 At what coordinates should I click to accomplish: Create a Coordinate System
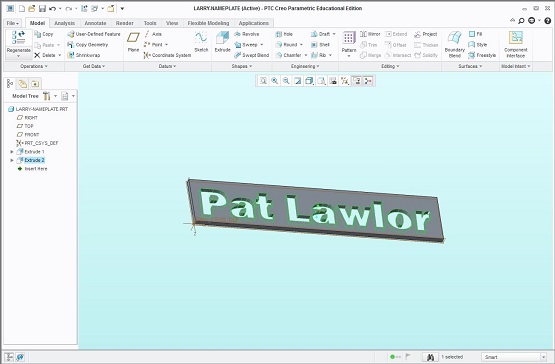(167, 55)
